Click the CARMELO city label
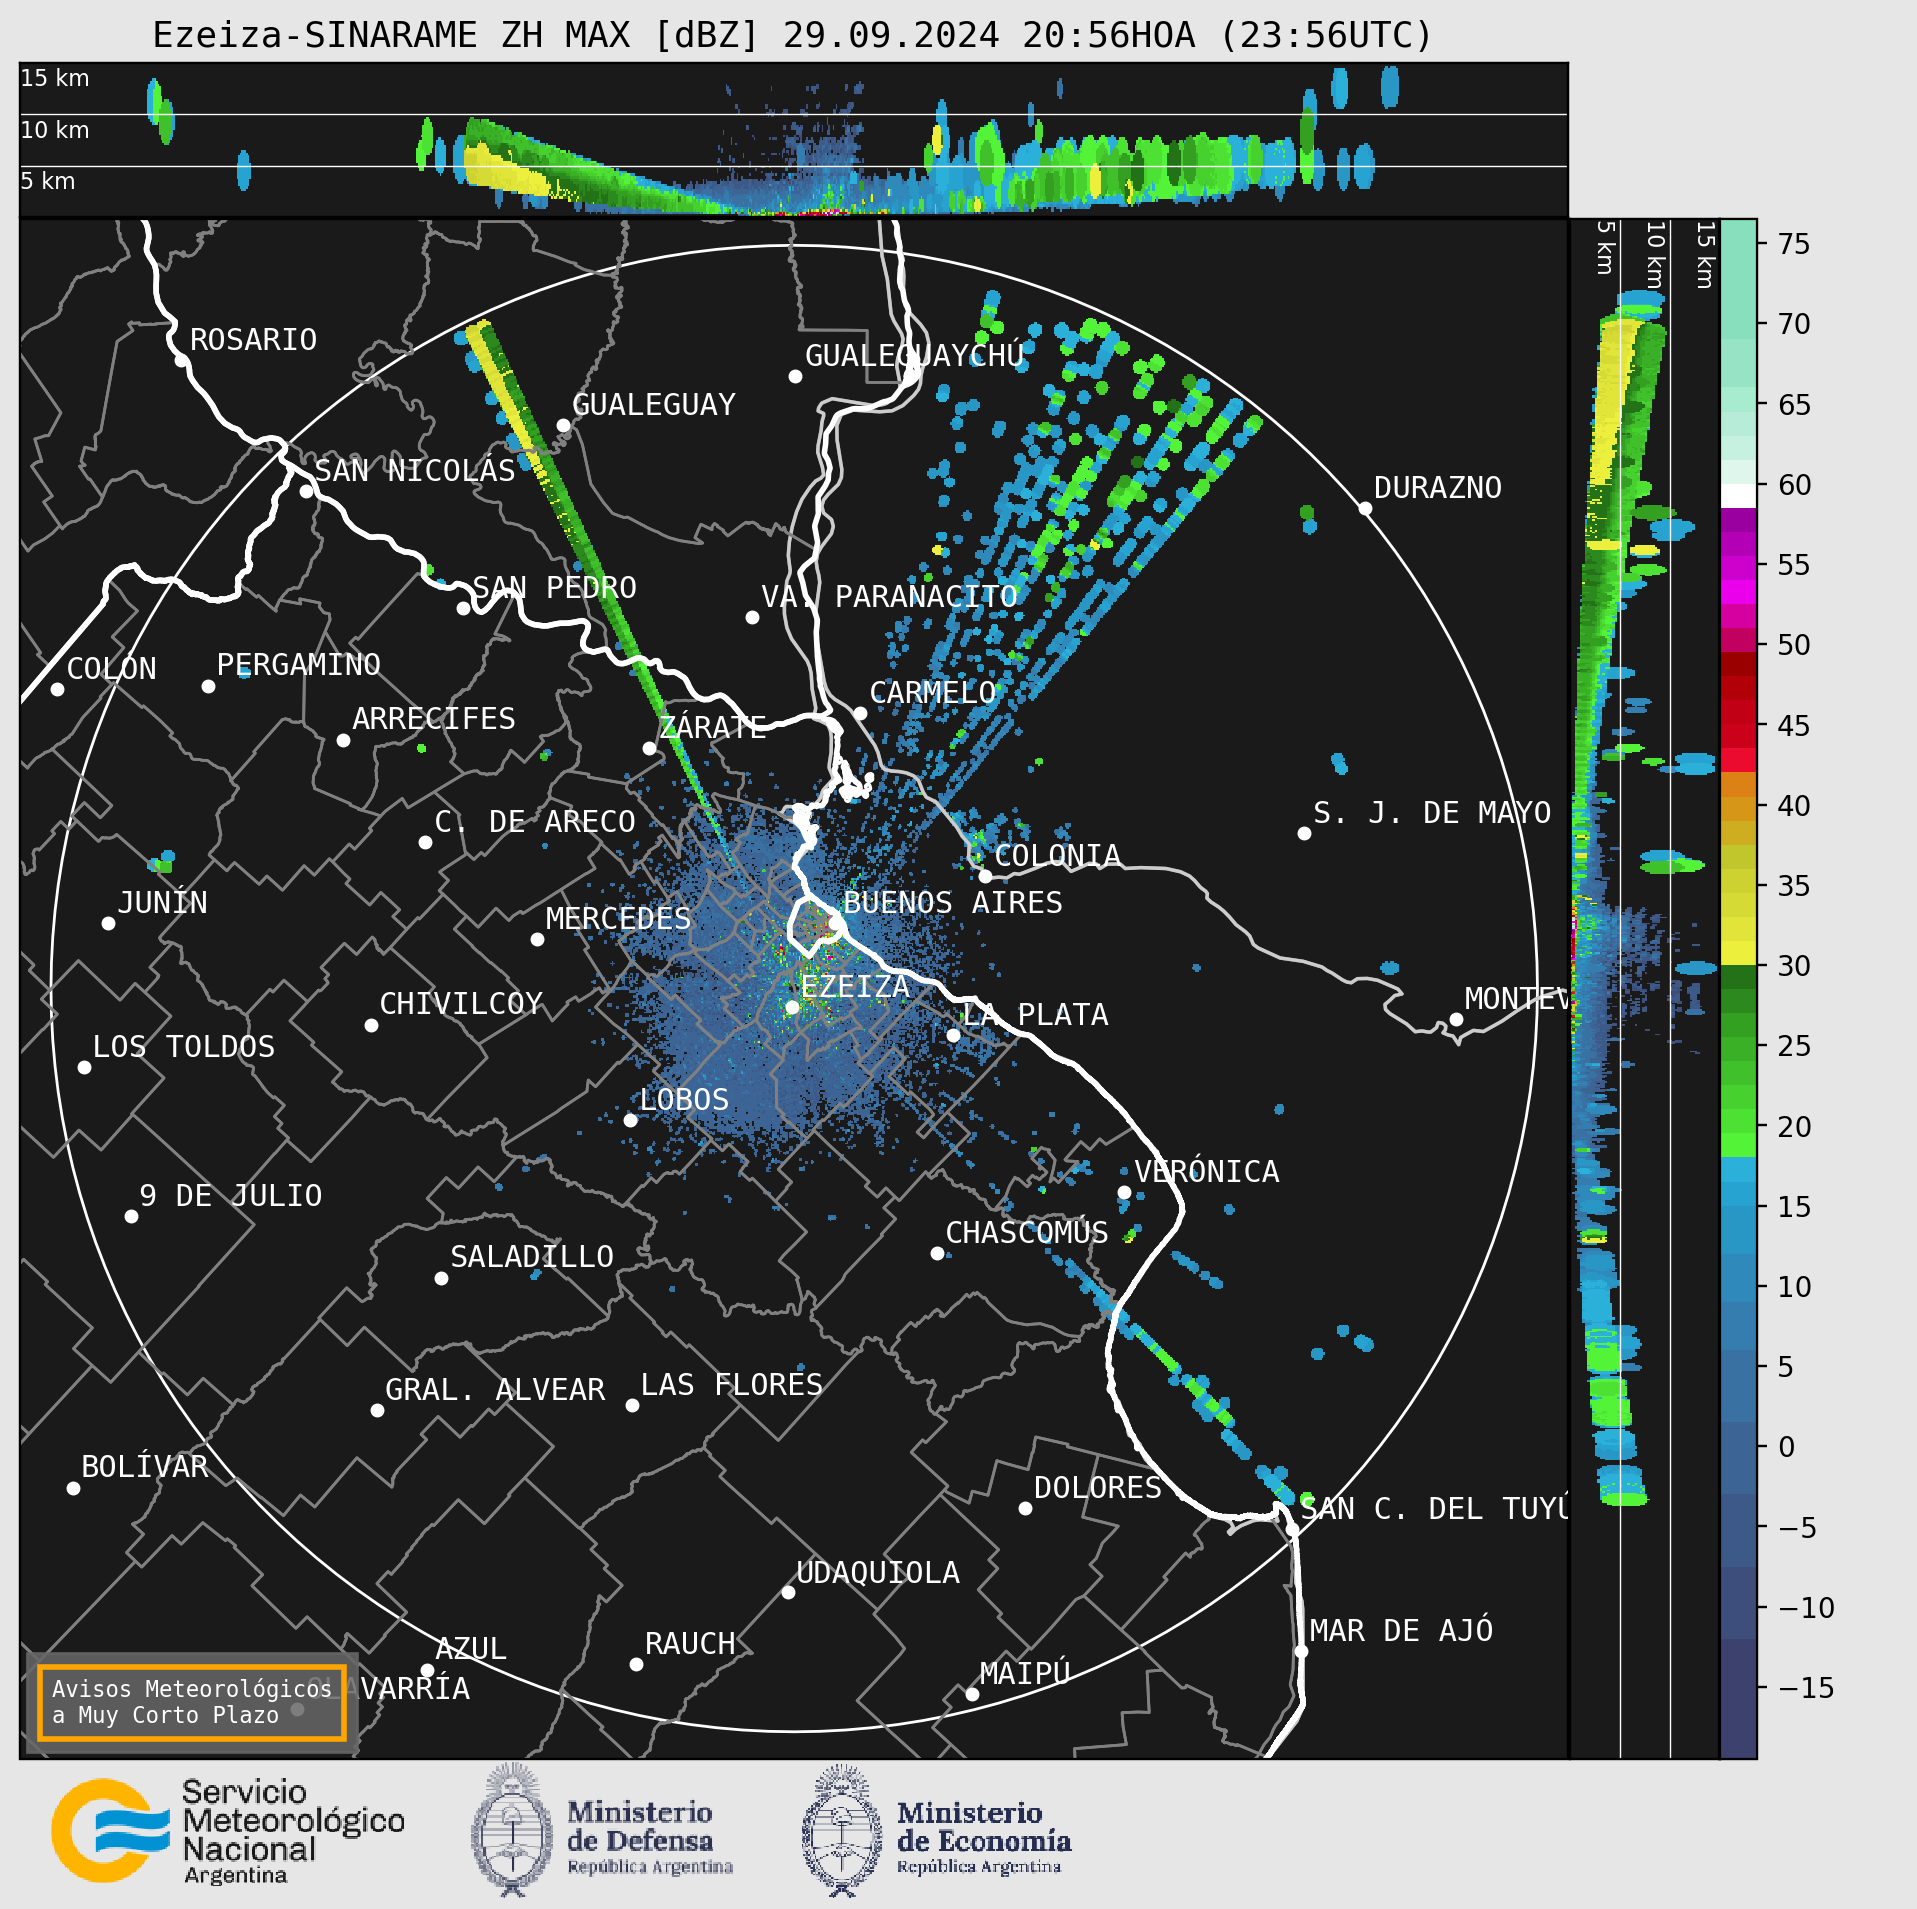The width and height of the screenshot is (1917, 1909). 932,692
